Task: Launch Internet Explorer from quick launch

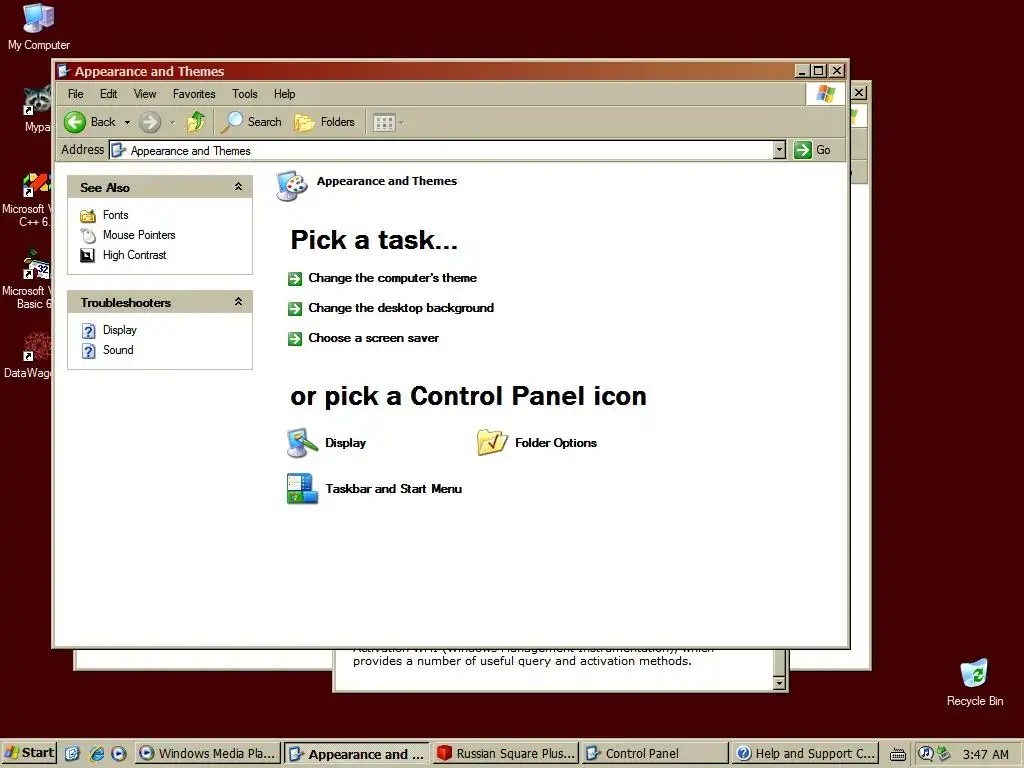Action: [97, 754]
